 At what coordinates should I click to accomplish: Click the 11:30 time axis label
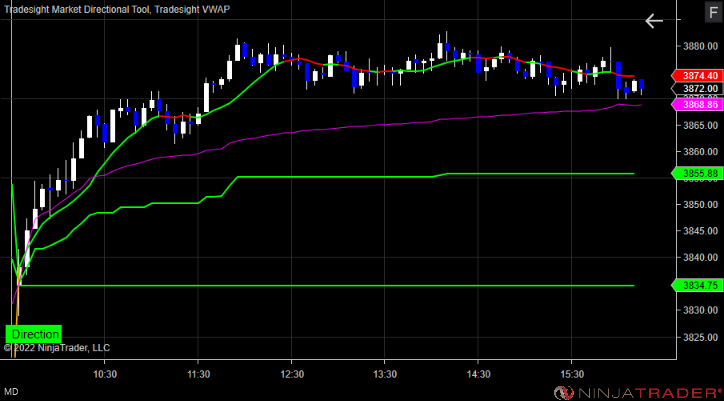[198, 373]
